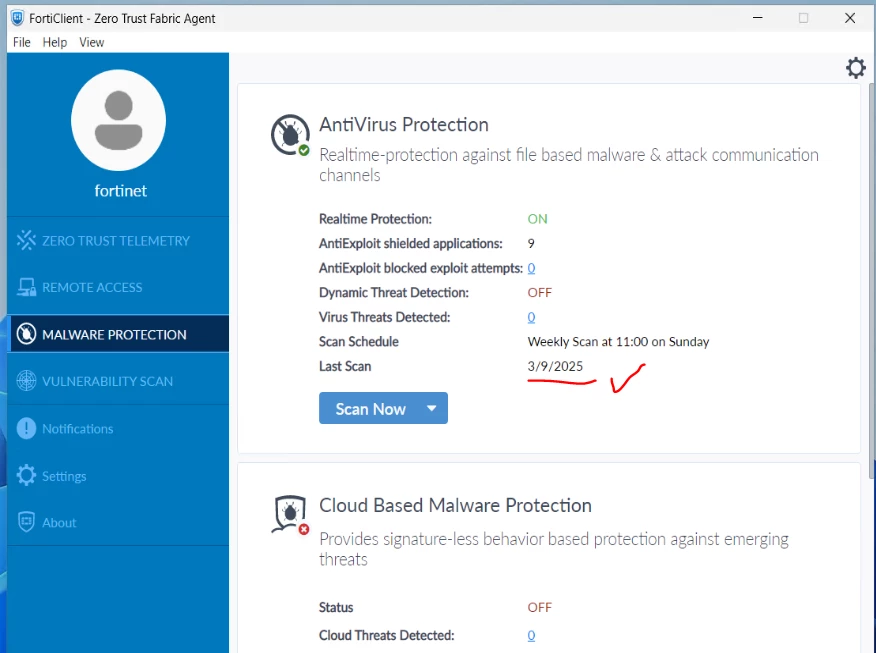
Task: Click the Notifications exclamation icon
Action: [26, 428]
